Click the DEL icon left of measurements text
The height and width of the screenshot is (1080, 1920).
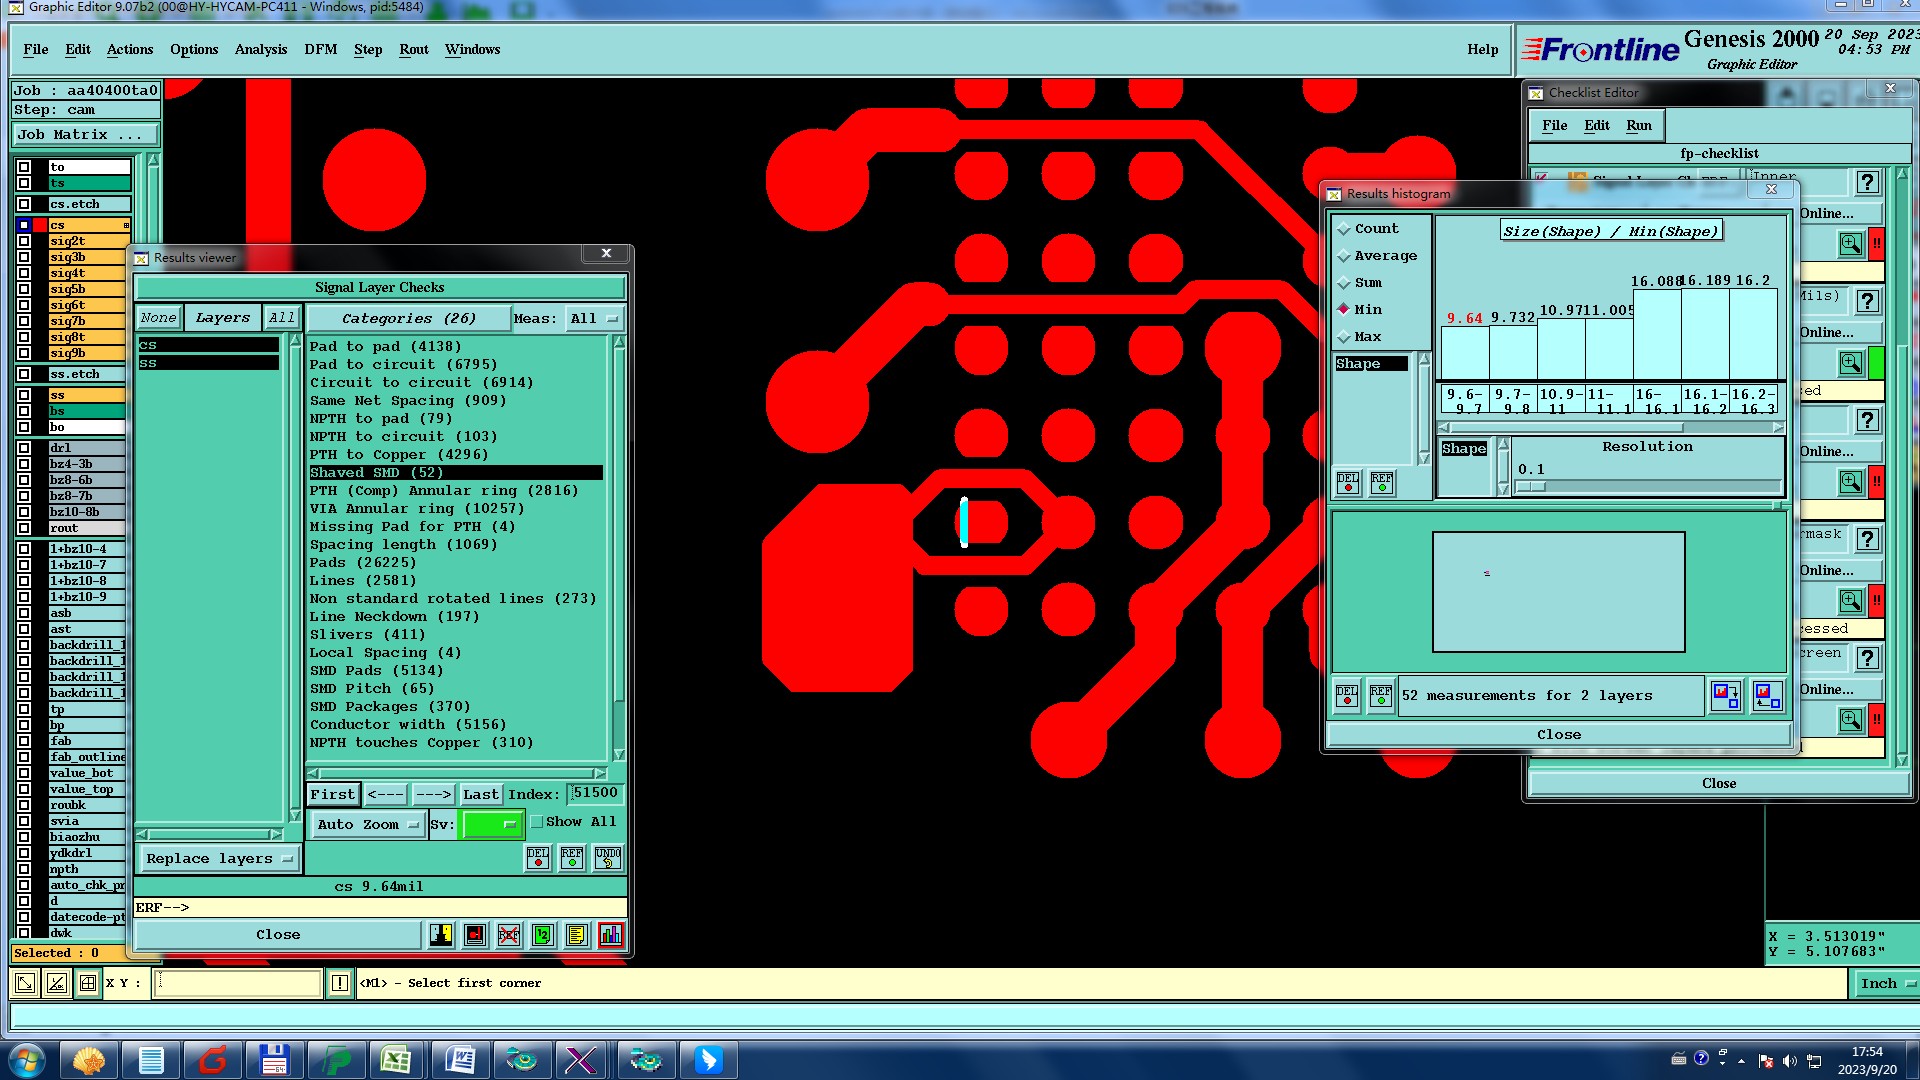coord(1347,695)
